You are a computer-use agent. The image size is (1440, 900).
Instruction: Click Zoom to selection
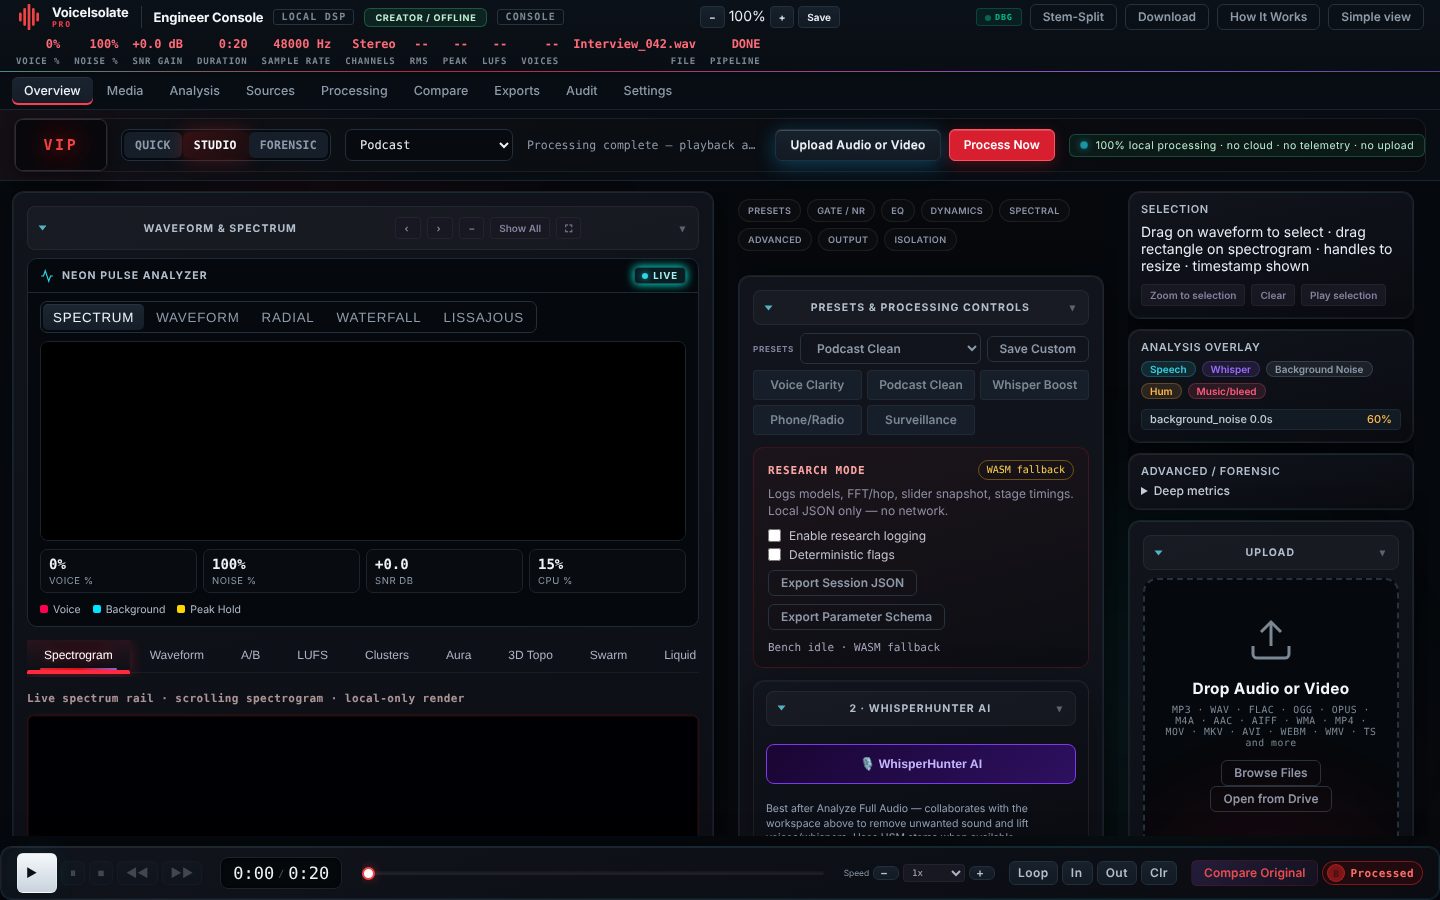click(1193, 296)
